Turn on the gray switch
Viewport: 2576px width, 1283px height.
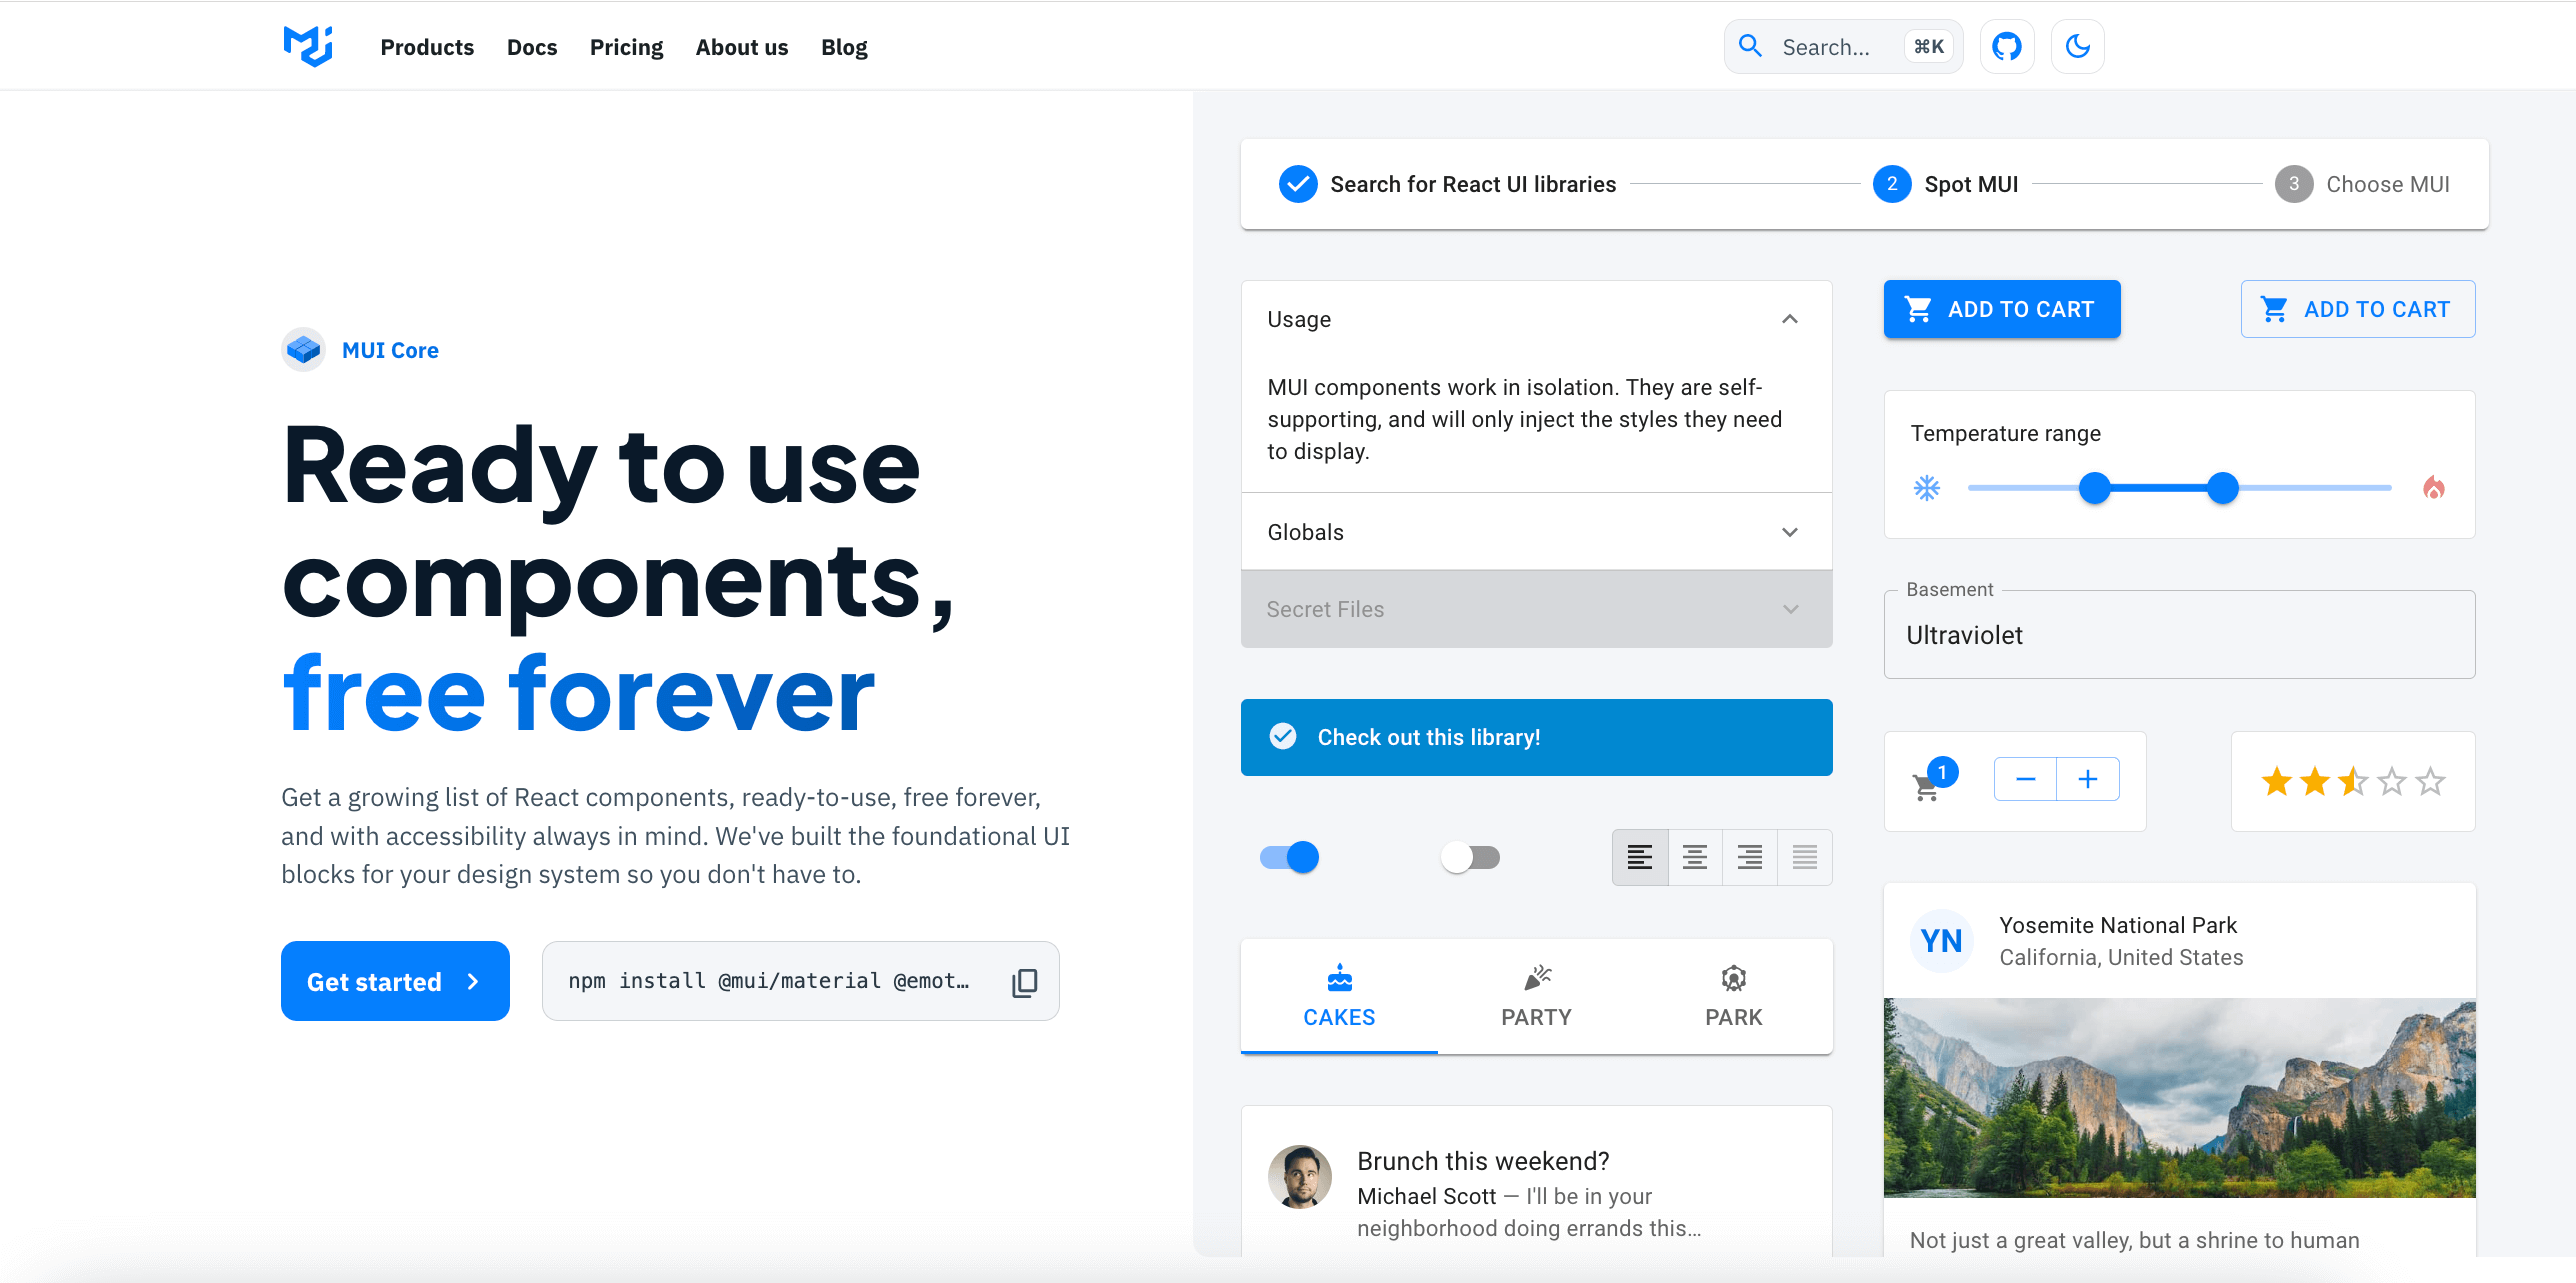(x=1469, y=857)
